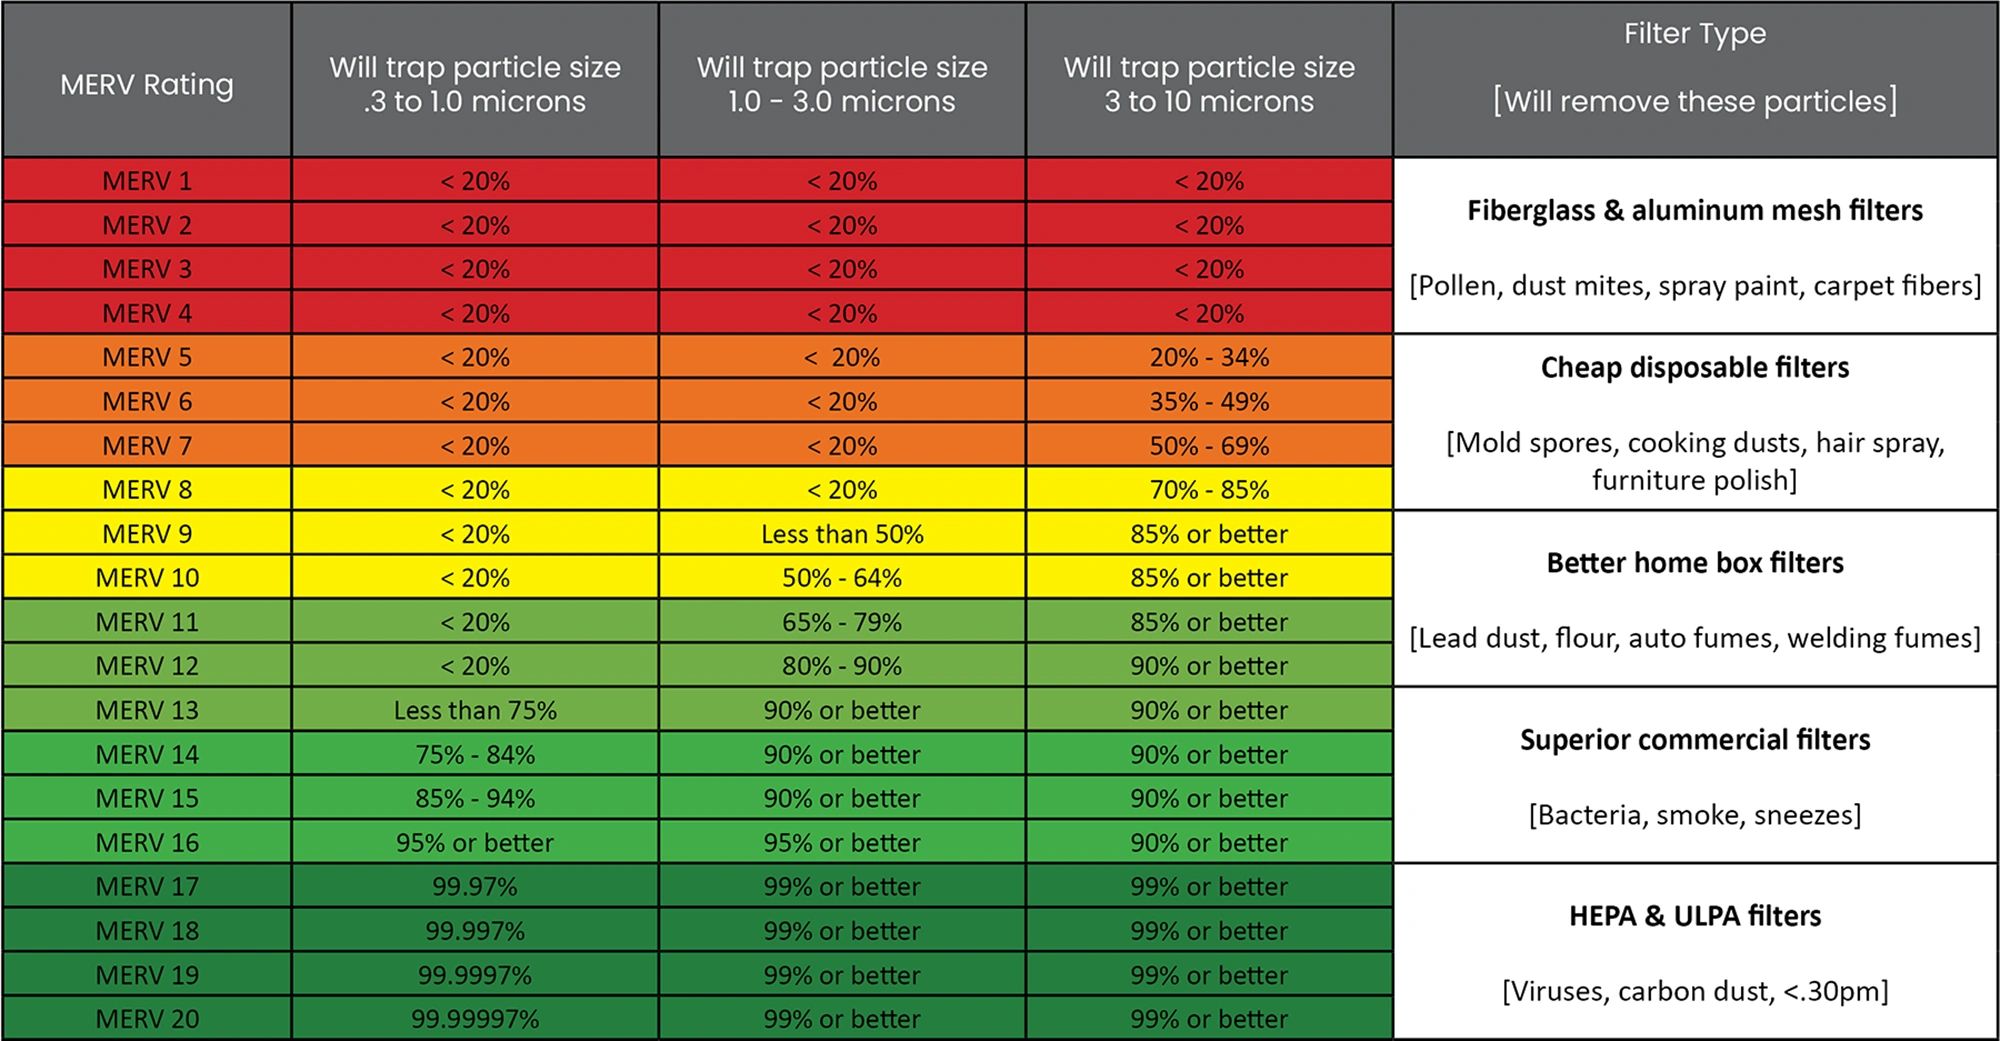Click the MERV 1 row label
2000x1041 pixels.
[x=147, y=181]
